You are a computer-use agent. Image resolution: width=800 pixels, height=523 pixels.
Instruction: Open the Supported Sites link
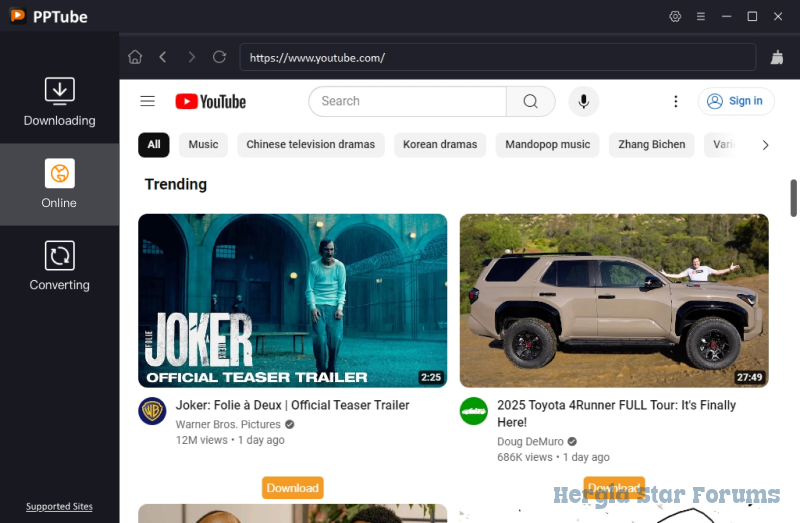(x=59, y=507)
